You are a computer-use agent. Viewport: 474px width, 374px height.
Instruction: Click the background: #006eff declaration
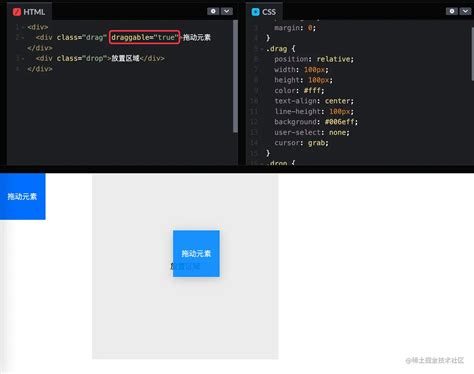[x=316, y=122]
